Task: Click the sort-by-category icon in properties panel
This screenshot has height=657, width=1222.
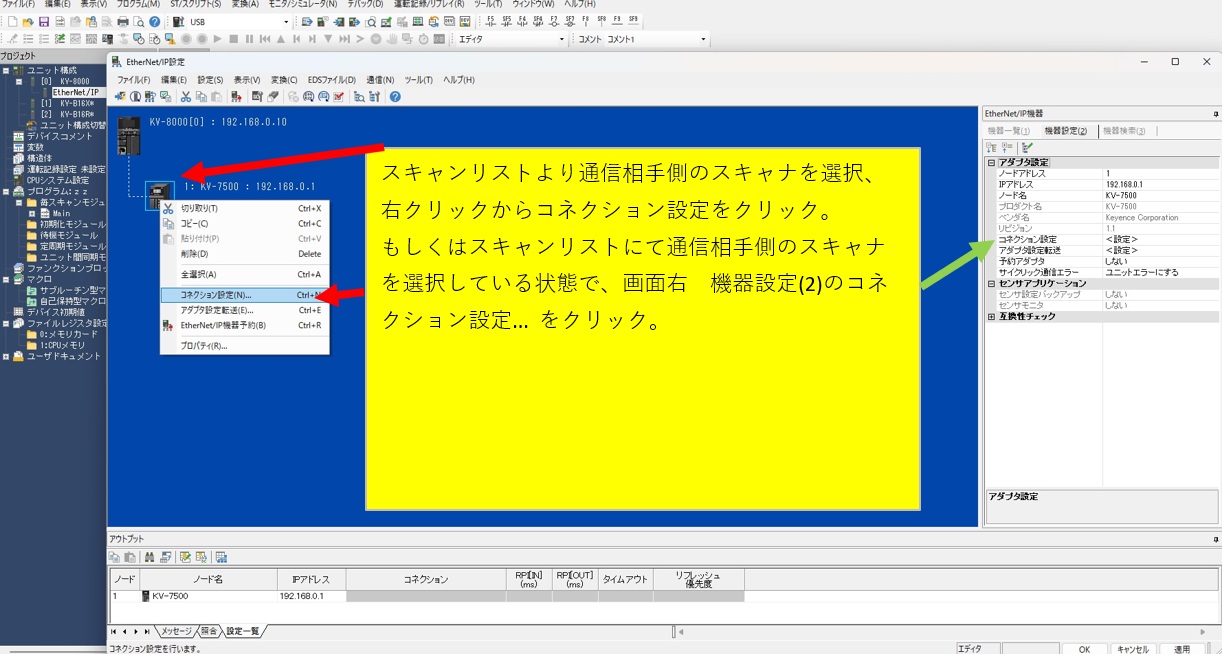Action: tap(992, 147)
